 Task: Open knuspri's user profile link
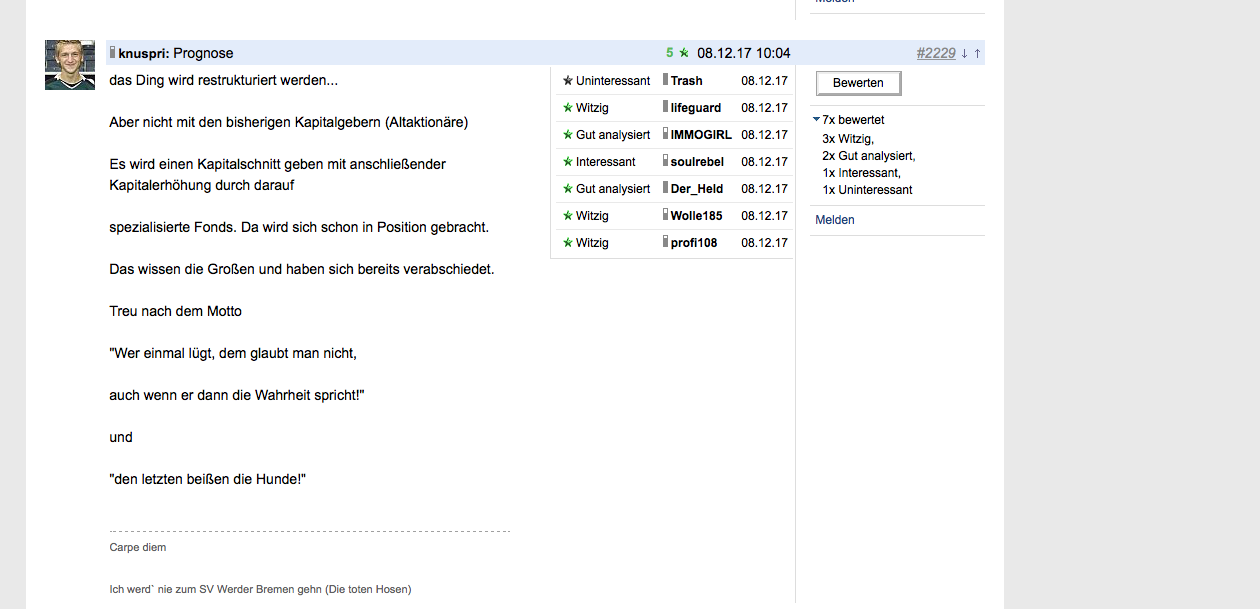pyautogui.click(x=143, y=53)
